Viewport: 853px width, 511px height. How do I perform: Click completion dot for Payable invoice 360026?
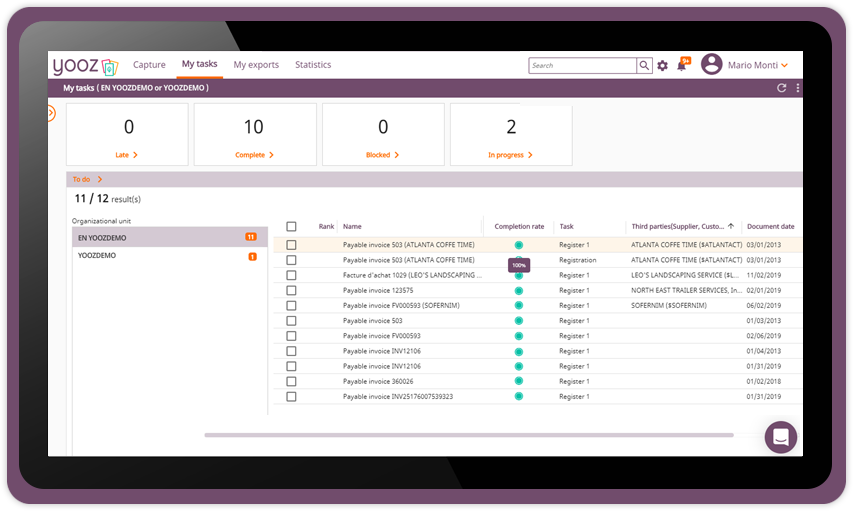point(518,381)
